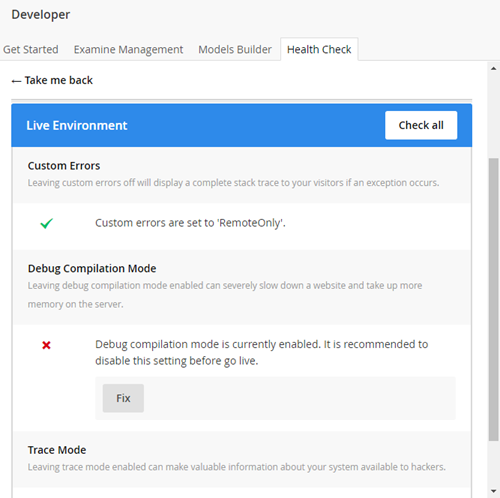Click the Debug Compilation Mode heading
The width and height of the screenshot is (500, 498).
click(x=92, y=268)
